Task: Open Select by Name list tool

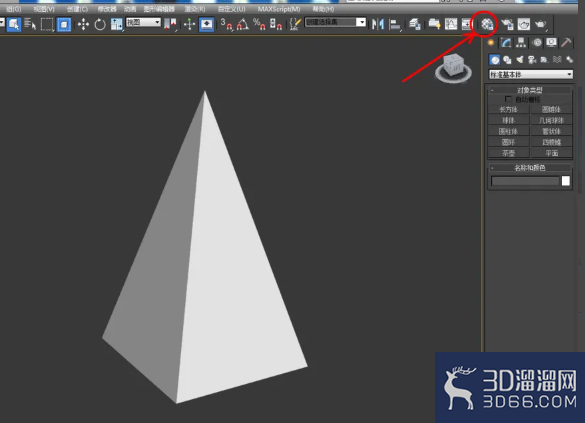Action: tap(30, 24)
